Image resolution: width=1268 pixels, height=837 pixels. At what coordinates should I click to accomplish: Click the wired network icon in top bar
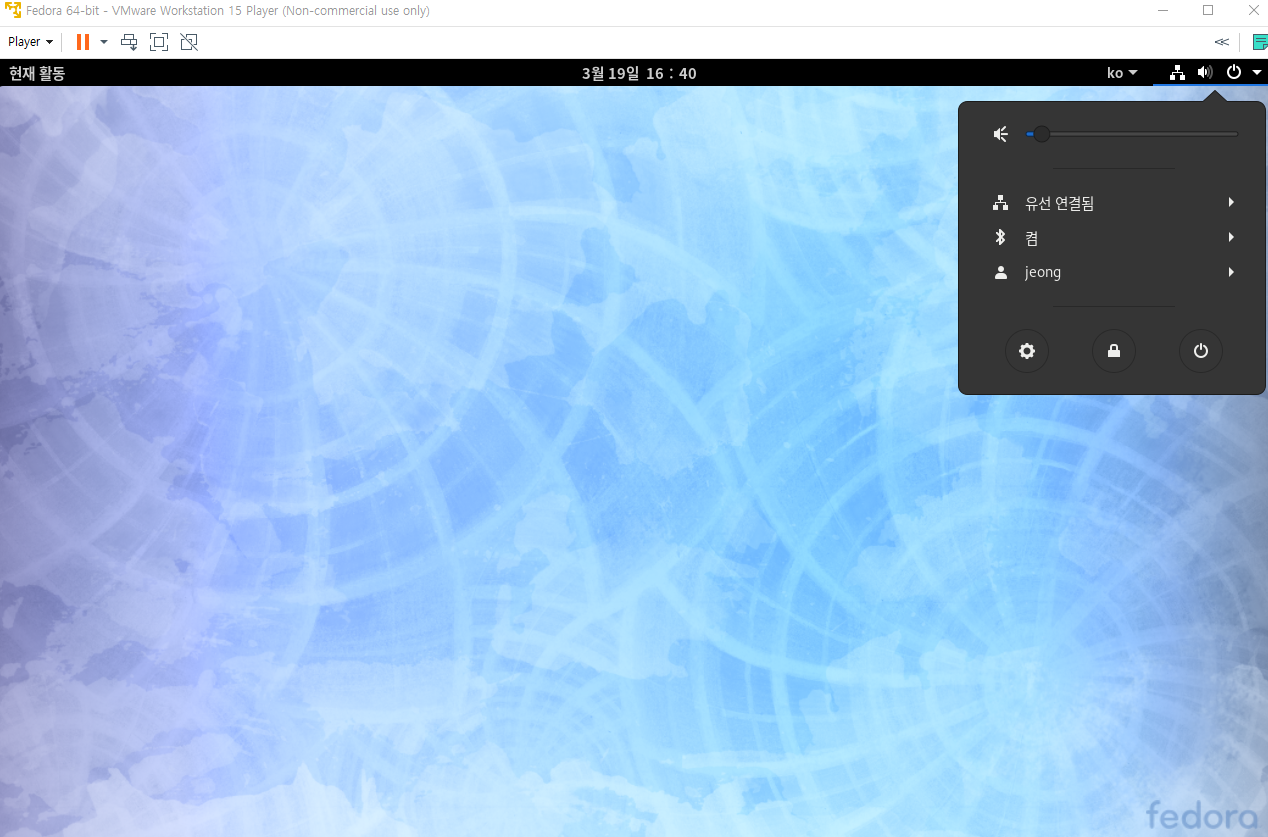tap(1178, 73)
